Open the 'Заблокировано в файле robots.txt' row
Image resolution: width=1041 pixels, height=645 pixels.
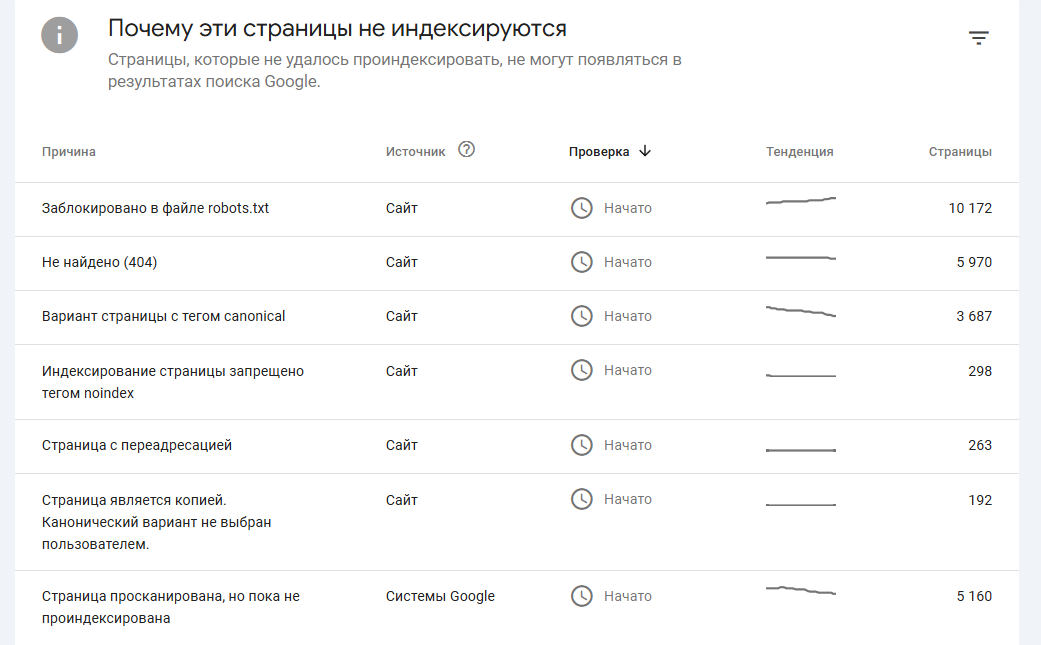(155, 209)
